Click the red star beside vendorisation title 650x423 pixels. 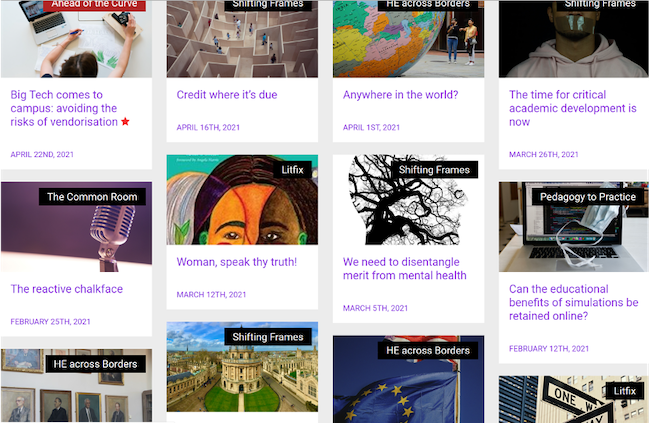125,122
